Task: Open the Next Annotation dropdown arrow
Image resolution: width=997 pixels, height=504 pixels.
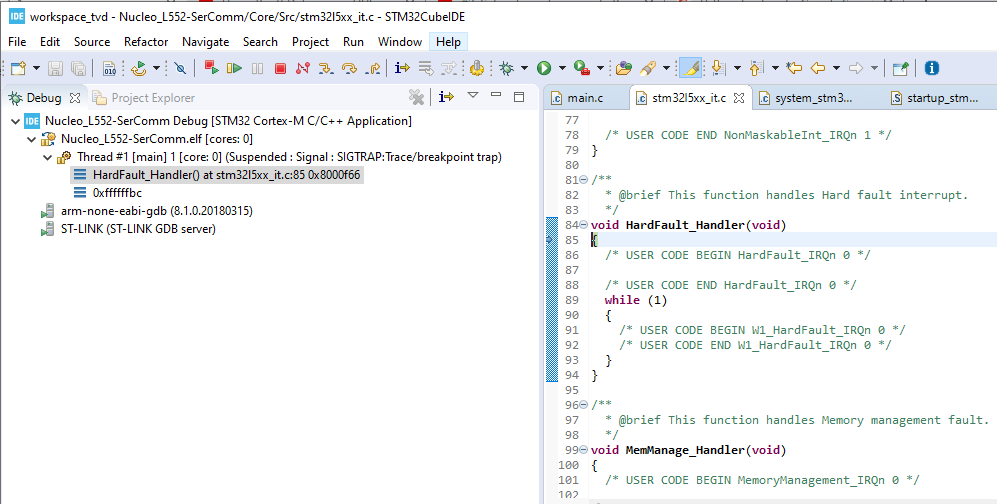Action: pos(738,68)
